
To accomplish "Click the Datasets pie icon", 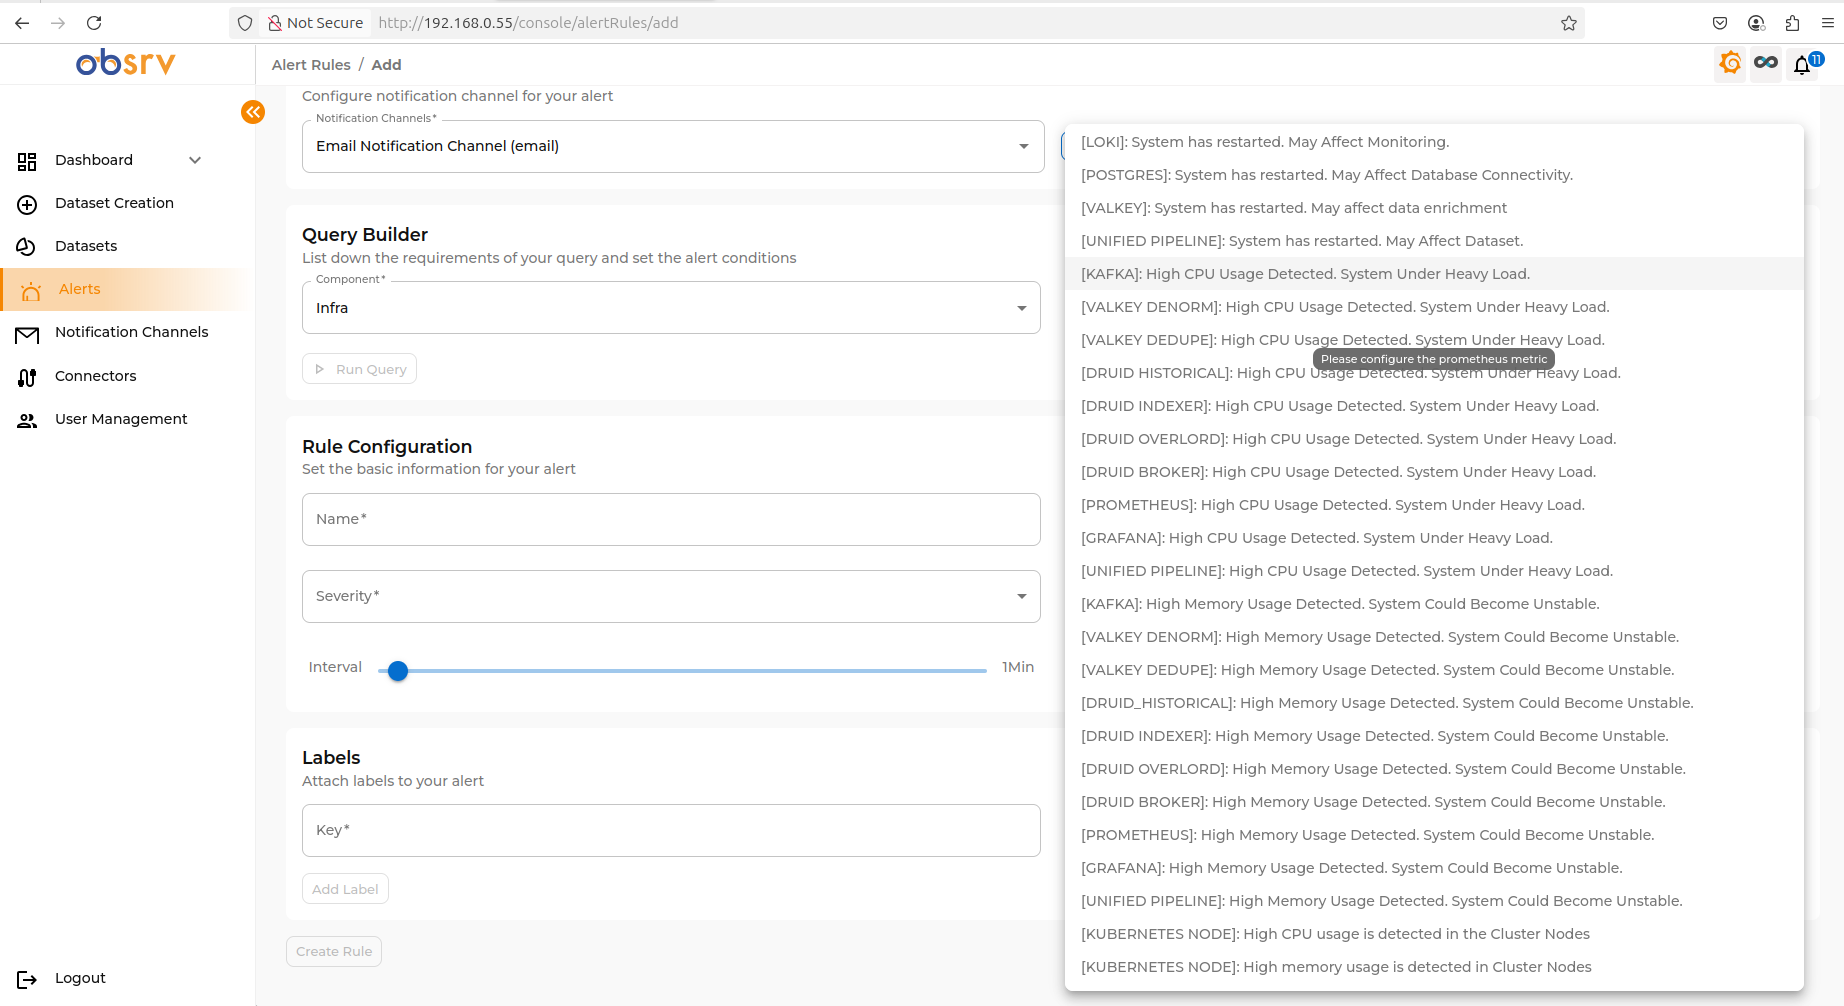I will coord(27,247).
